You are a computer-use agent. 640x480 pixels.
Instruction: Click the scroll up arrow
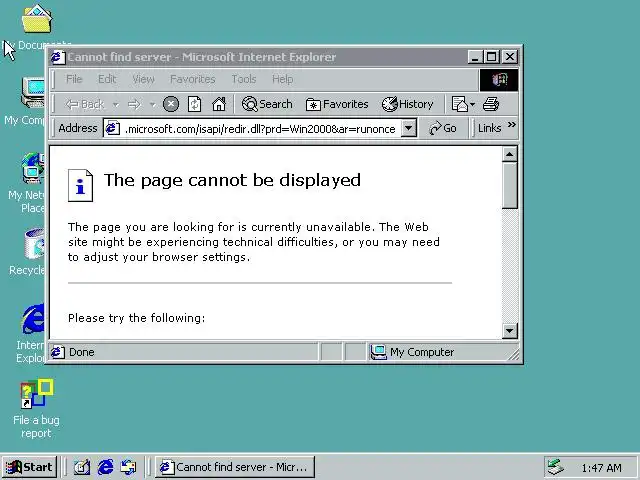(x=509, y=154)
